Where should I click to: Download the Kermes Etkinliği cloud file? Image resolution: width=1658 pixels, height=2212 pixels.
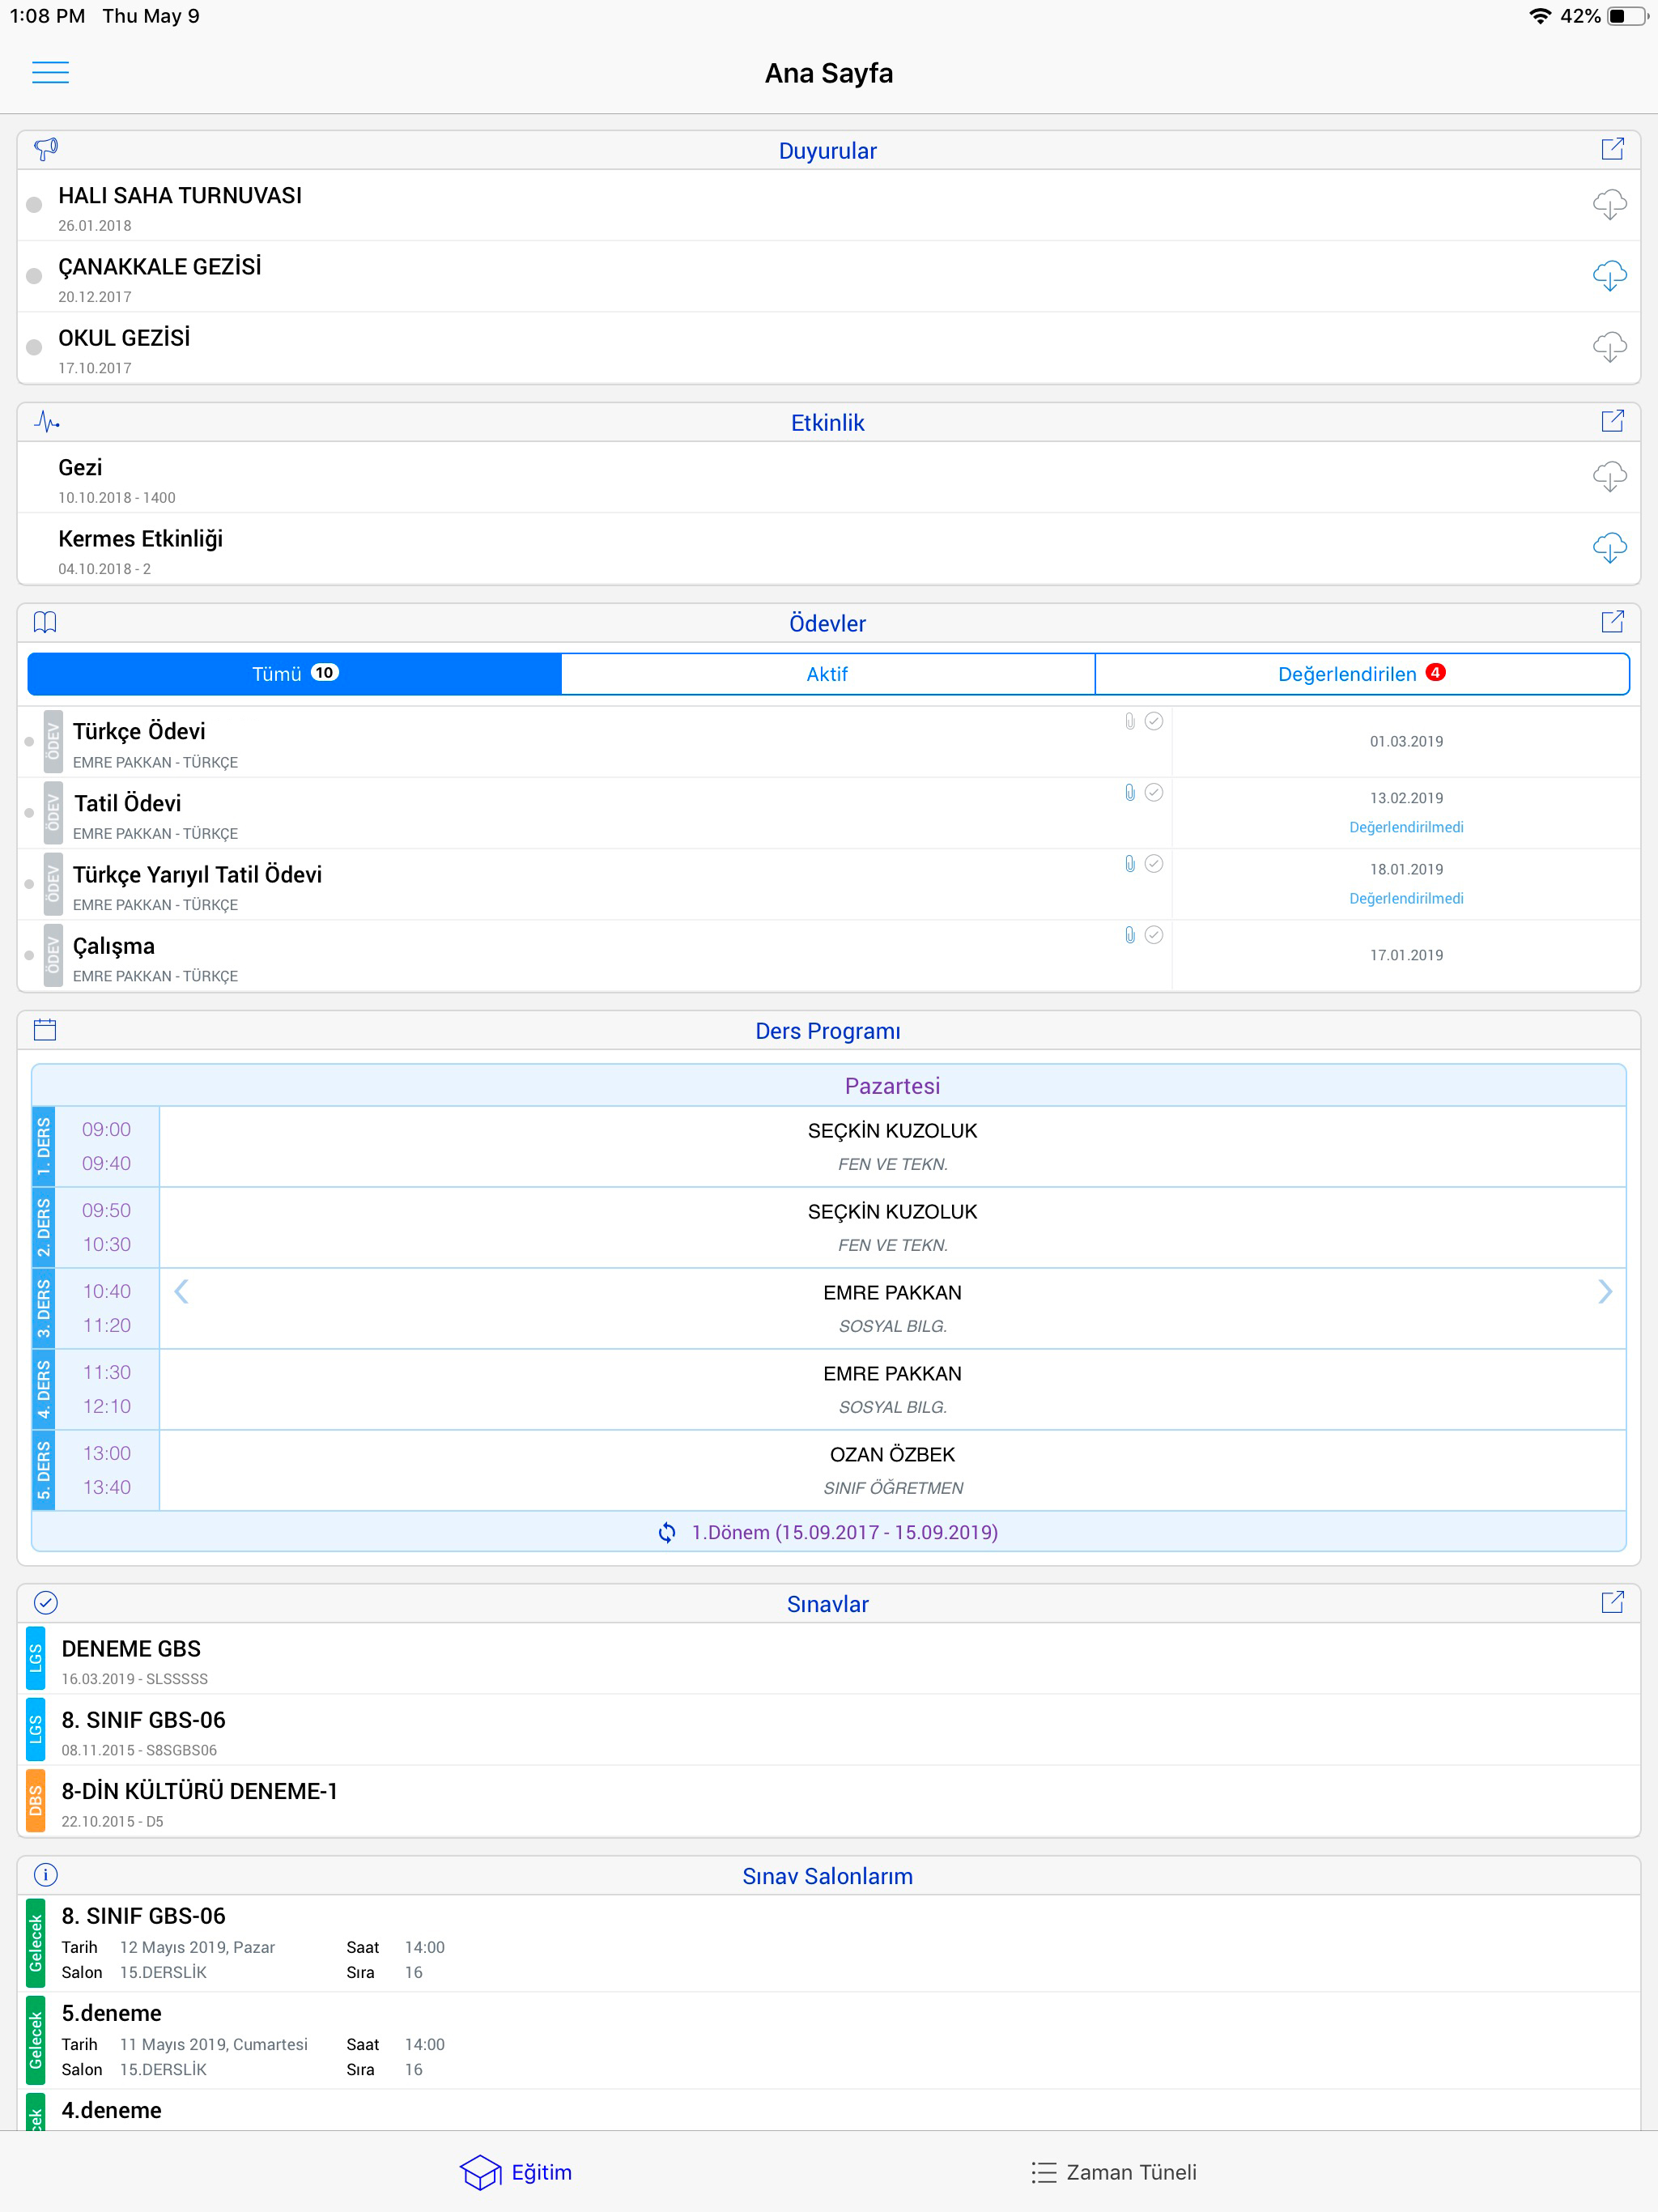pyautogui.click(x=1609, y=548)
